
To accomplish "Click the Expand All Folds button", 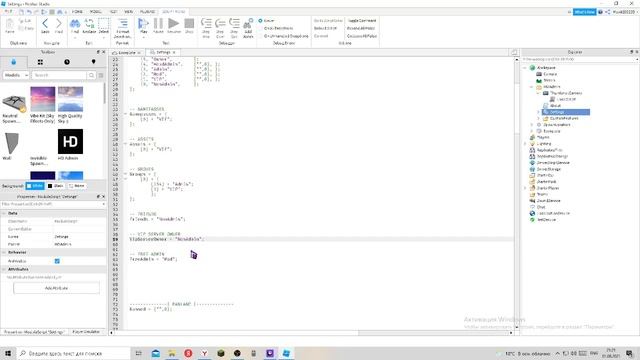I will point(361,28).
